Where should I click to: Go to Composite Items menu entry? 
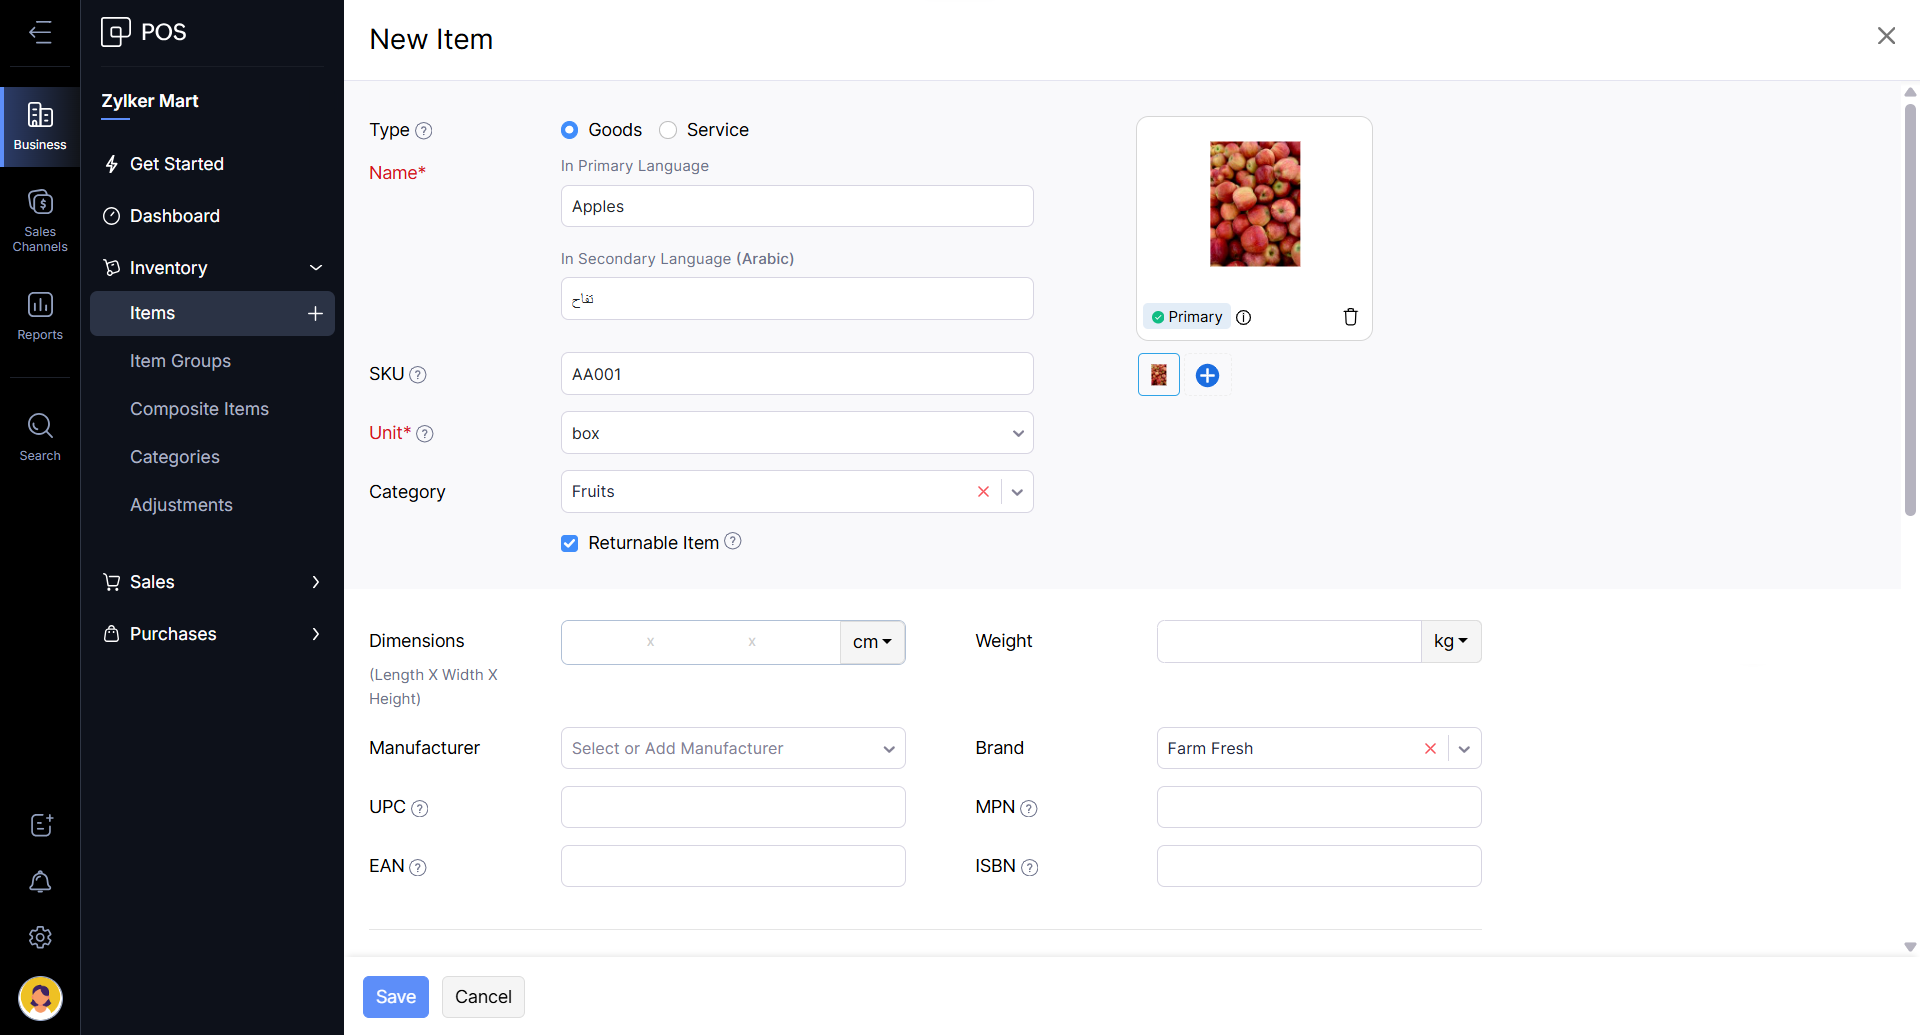coord(199,409)
